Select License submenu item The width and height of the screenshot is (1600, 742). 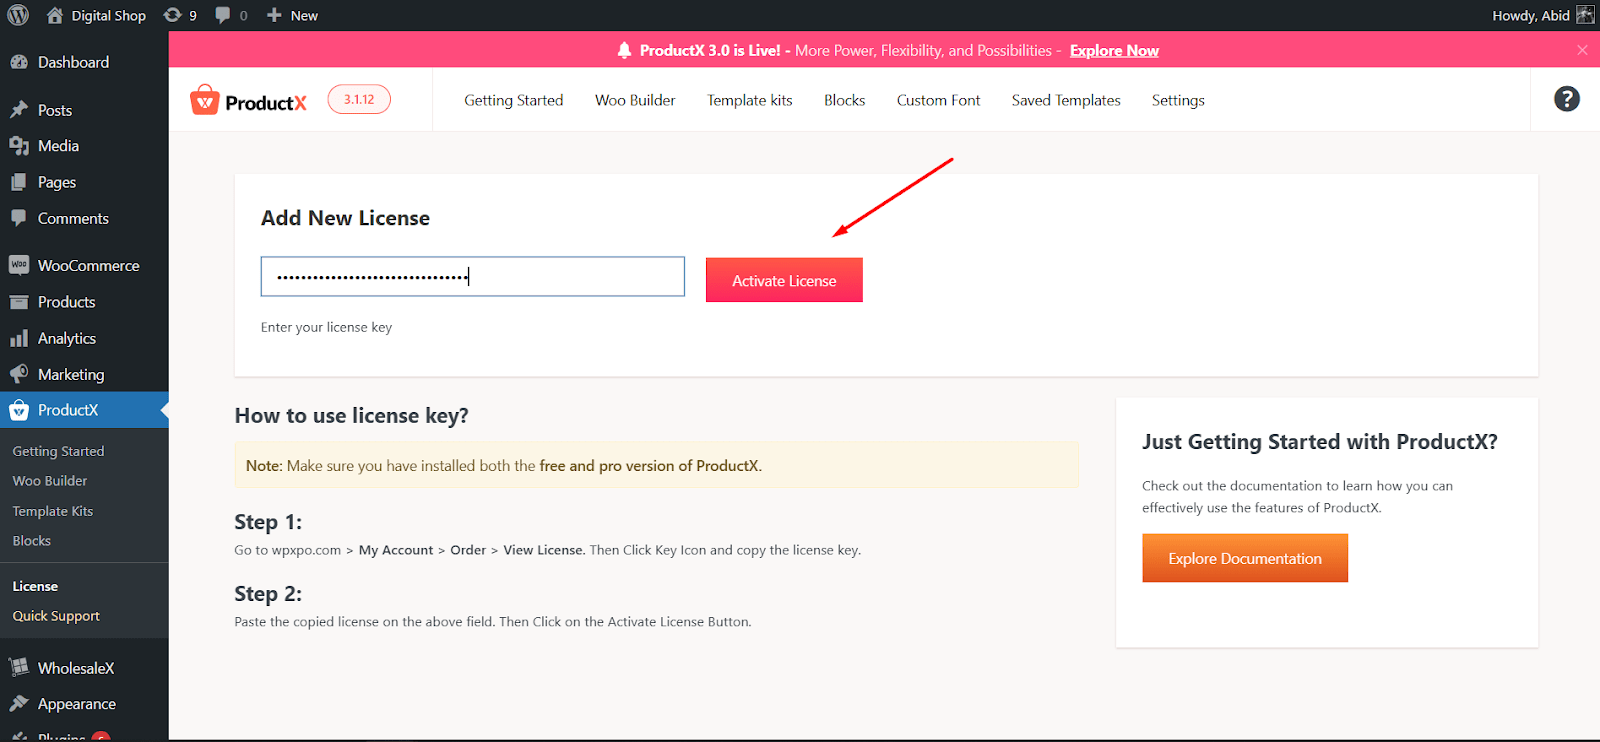[35, 586]
